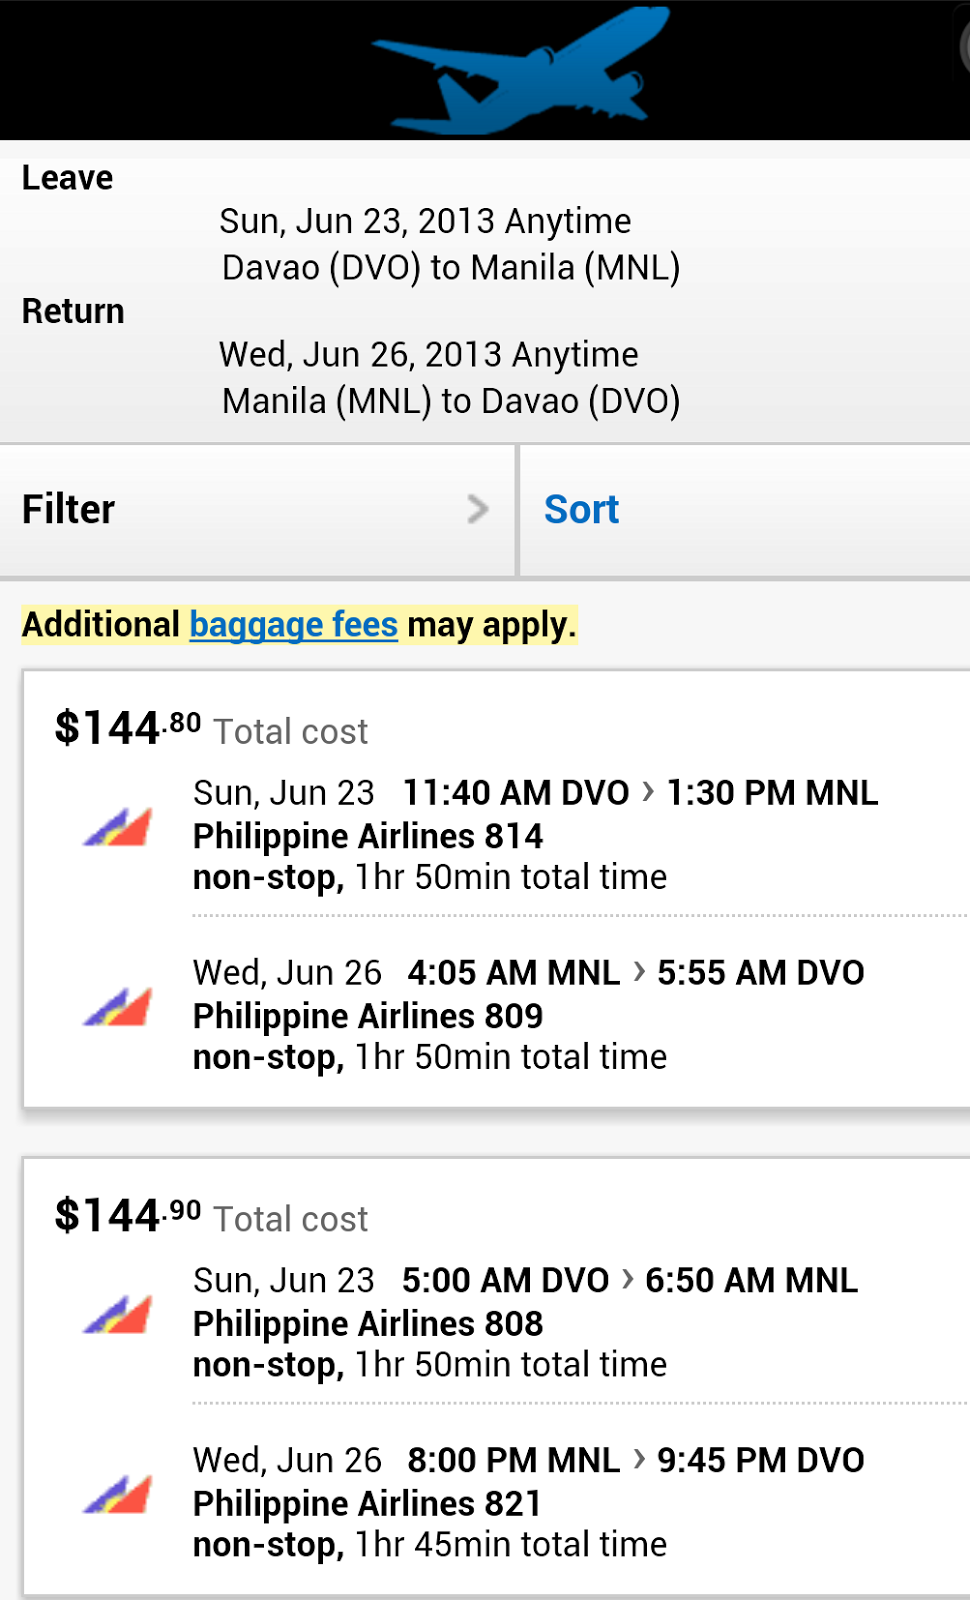Tap Davao (DVO) to Manila (MNL) route
The height and width of the screenshot is (1600, 970).
(x=450, y=268)
